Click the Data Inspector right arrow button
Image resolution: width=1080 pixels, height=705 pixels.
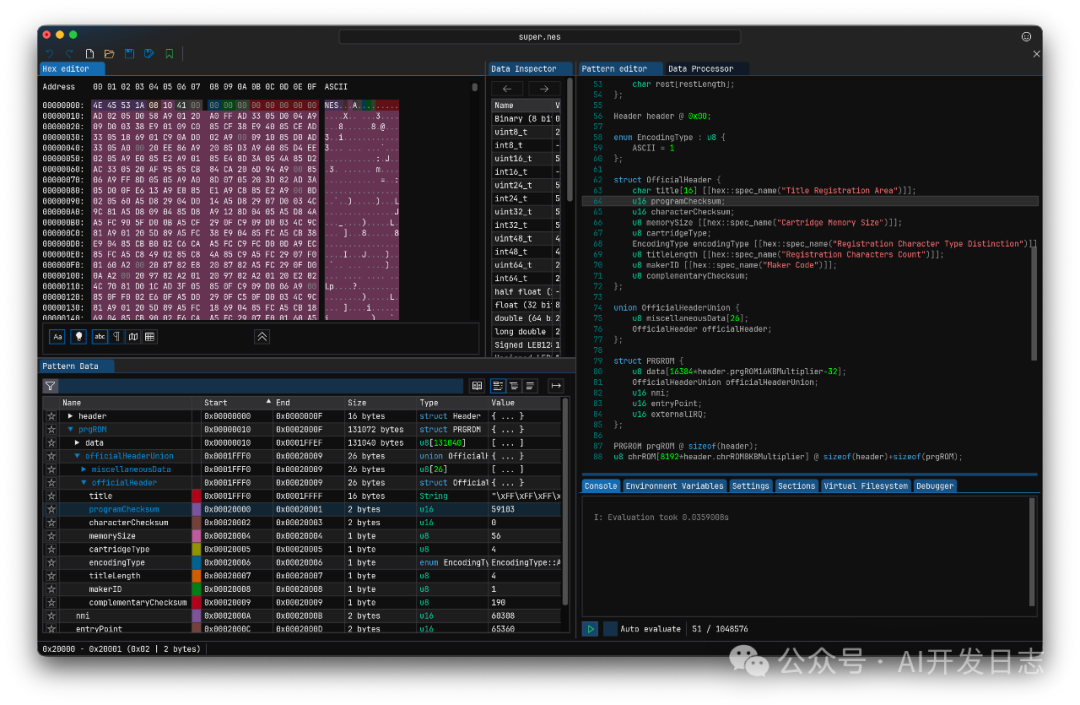coord(544,89)
